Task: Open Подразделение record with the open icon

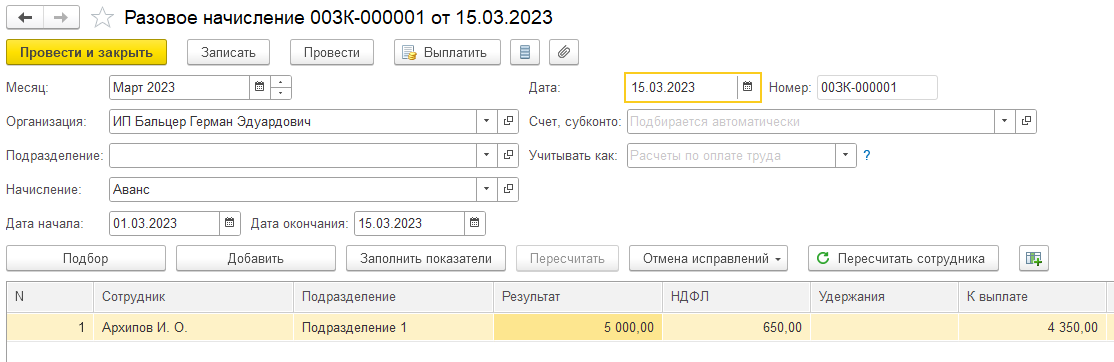Action: click(x=508, y=155)
